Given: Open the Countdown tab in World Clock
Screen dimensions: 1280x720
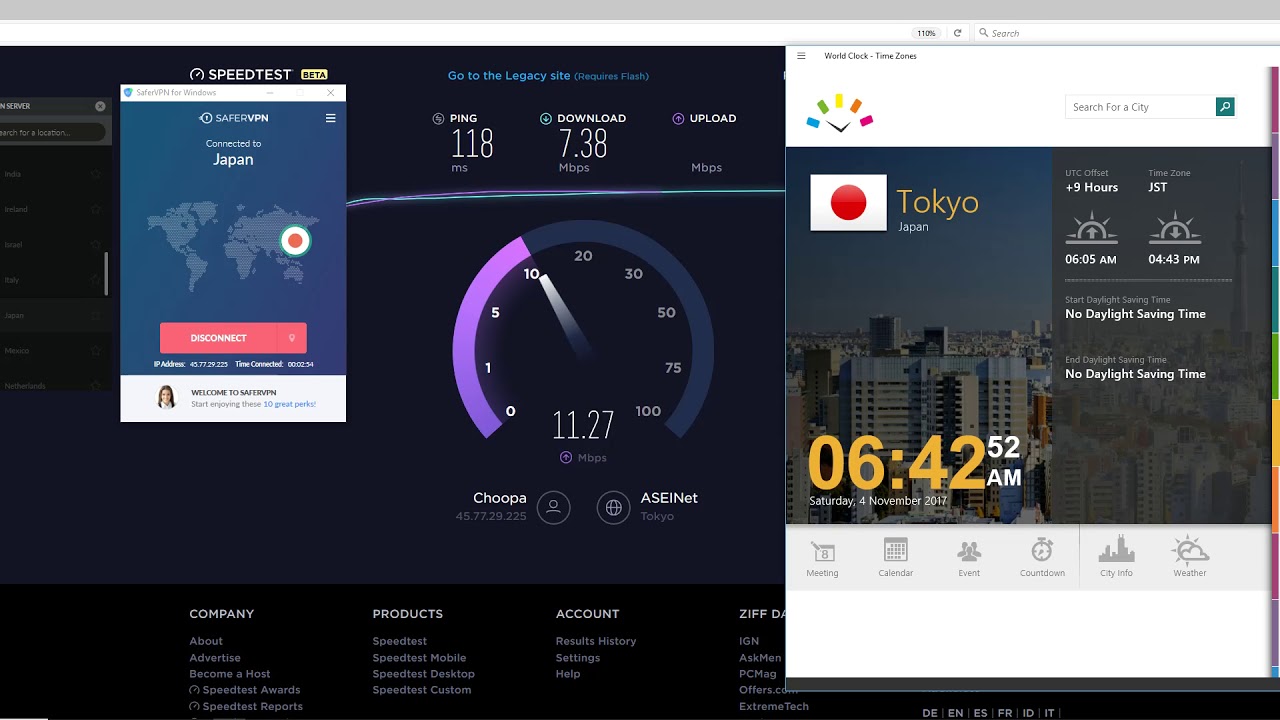Looking at the screenshot, I should (x=1042, y=558).
